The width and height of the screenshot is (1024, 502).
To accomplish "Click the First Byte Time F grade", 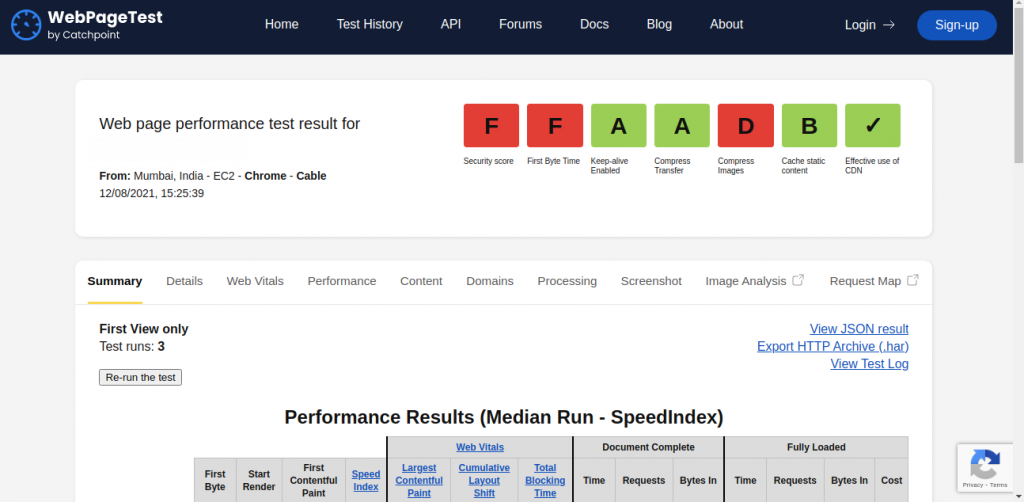I will pos(554,125).
